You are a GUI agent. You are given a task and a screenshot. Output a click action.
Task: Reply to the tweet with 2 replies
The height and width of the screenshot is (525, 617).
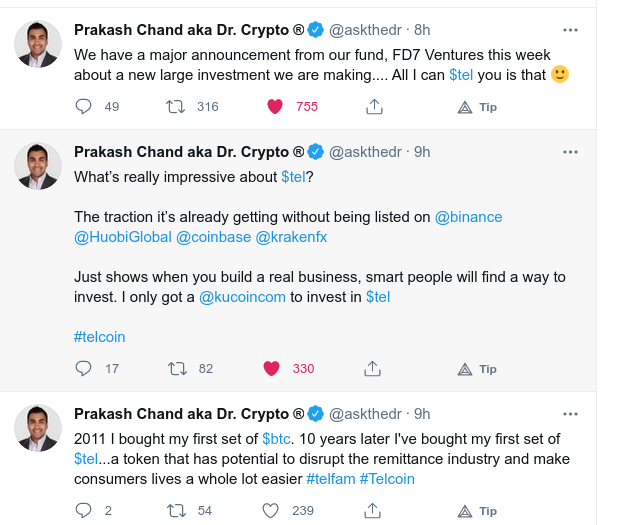(83, 511)
